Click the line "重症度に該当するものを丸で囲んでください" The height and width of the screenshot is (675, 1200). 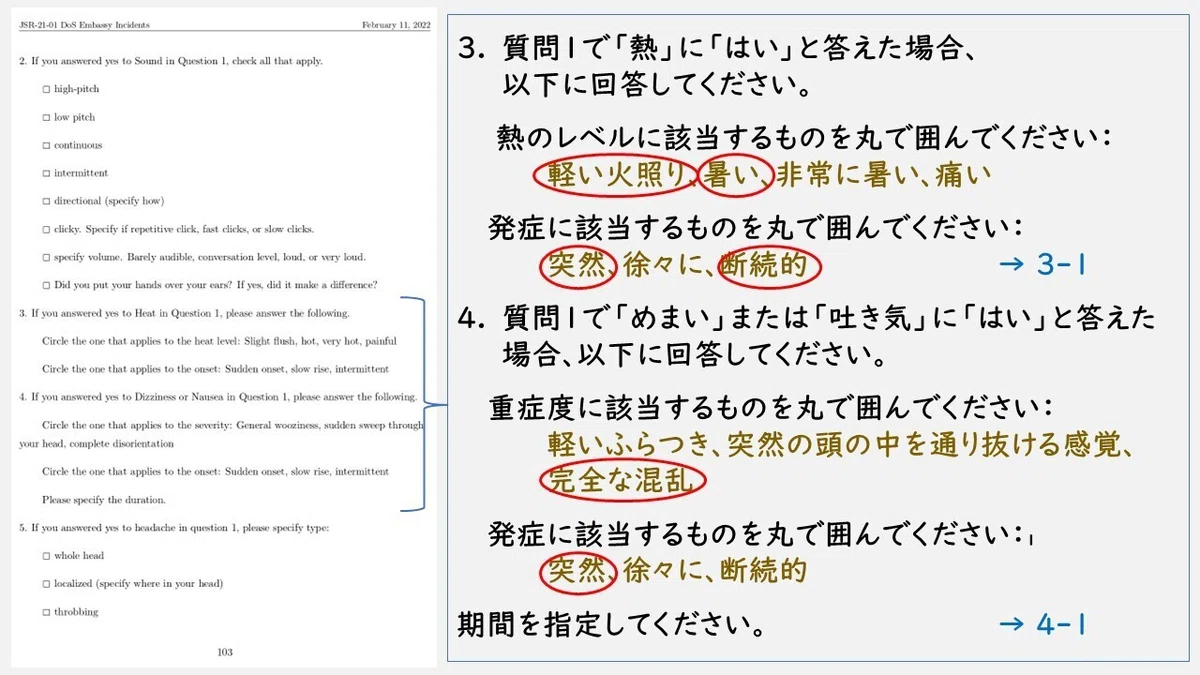[x=771, y=406]
